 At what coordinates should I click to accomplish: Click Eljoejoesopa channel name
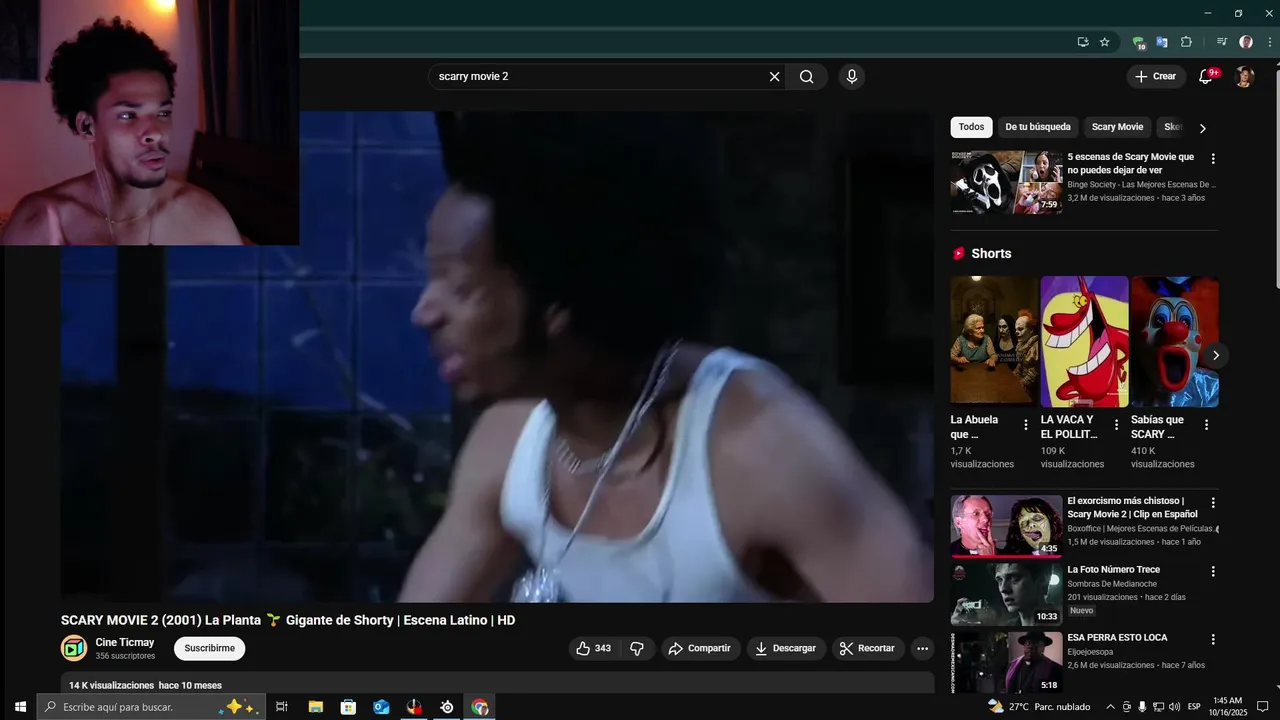[x=1097, y=652]
